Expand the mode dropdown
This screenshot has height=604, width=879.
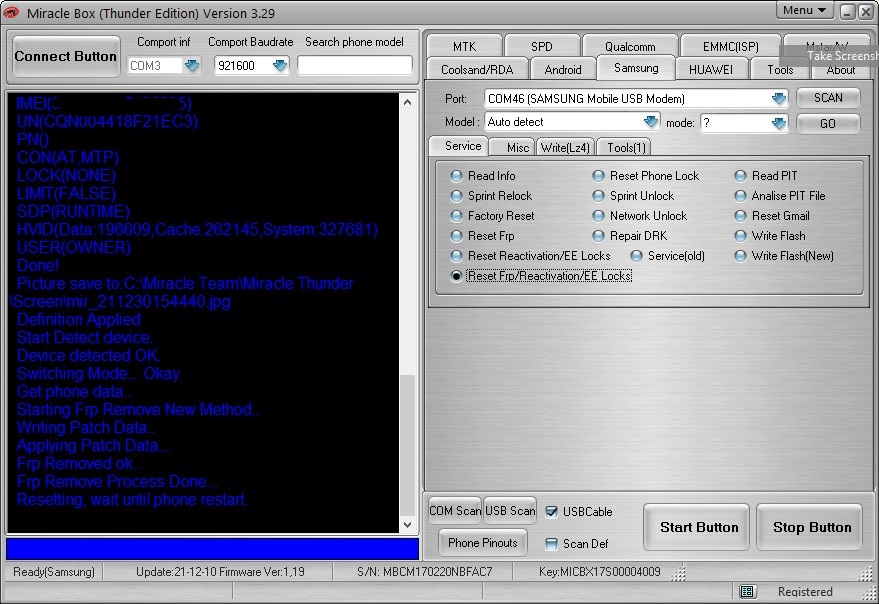[x=779, y=123]
